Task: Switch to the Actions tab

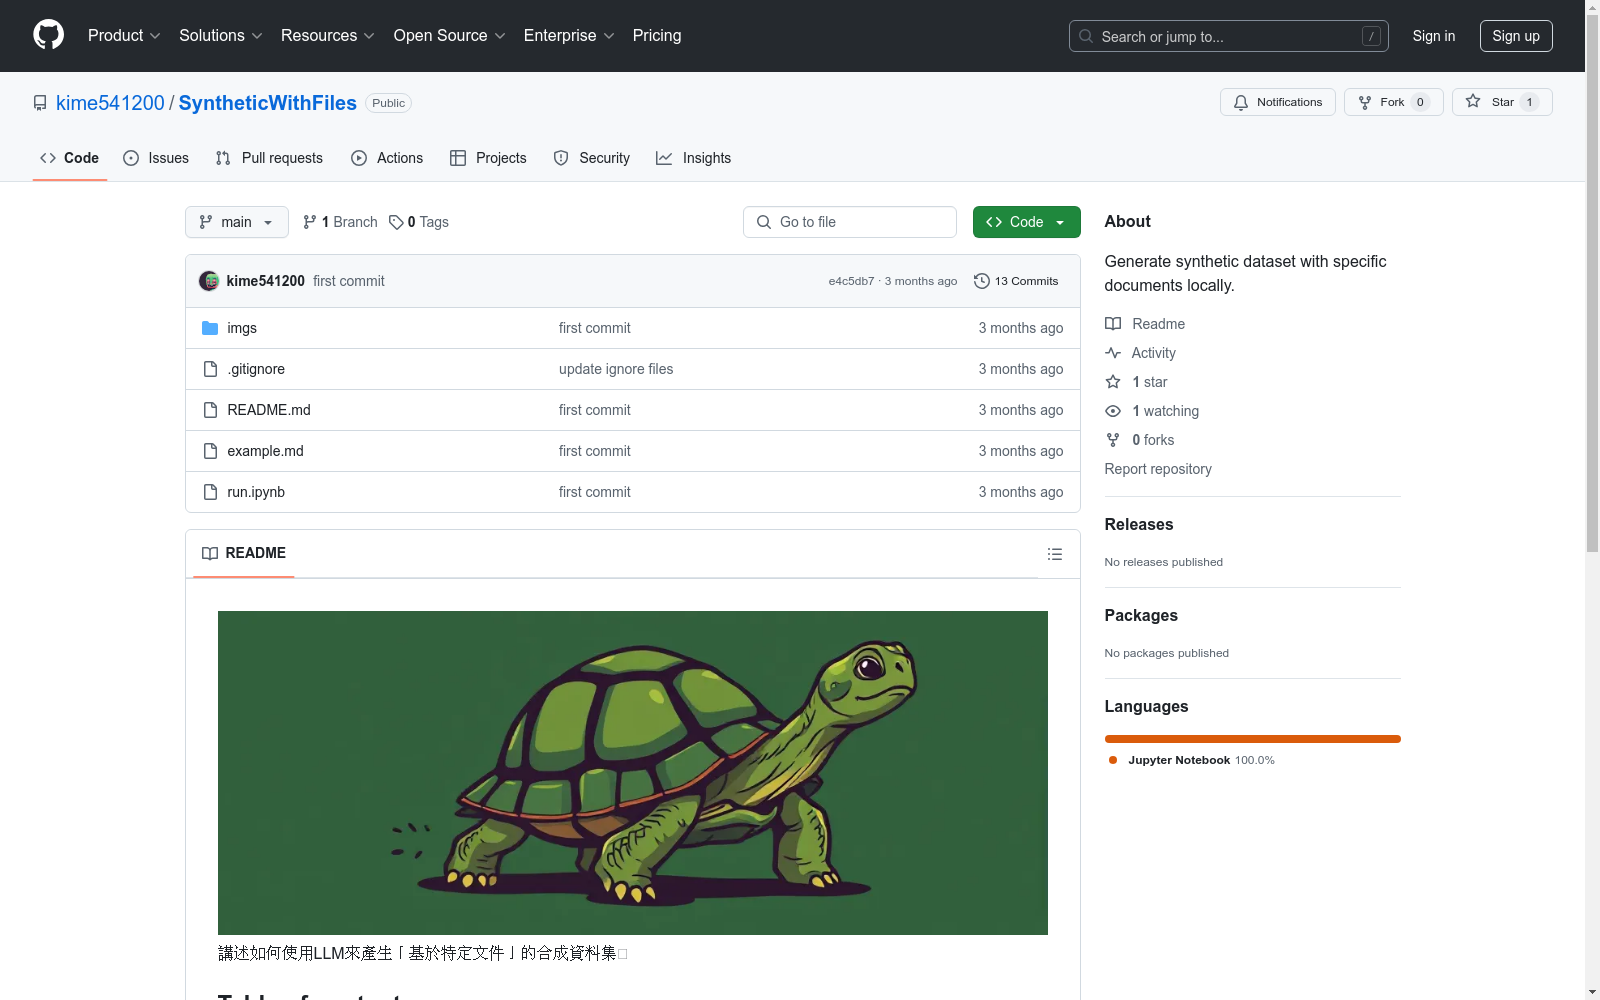Action: click(387, 158)
